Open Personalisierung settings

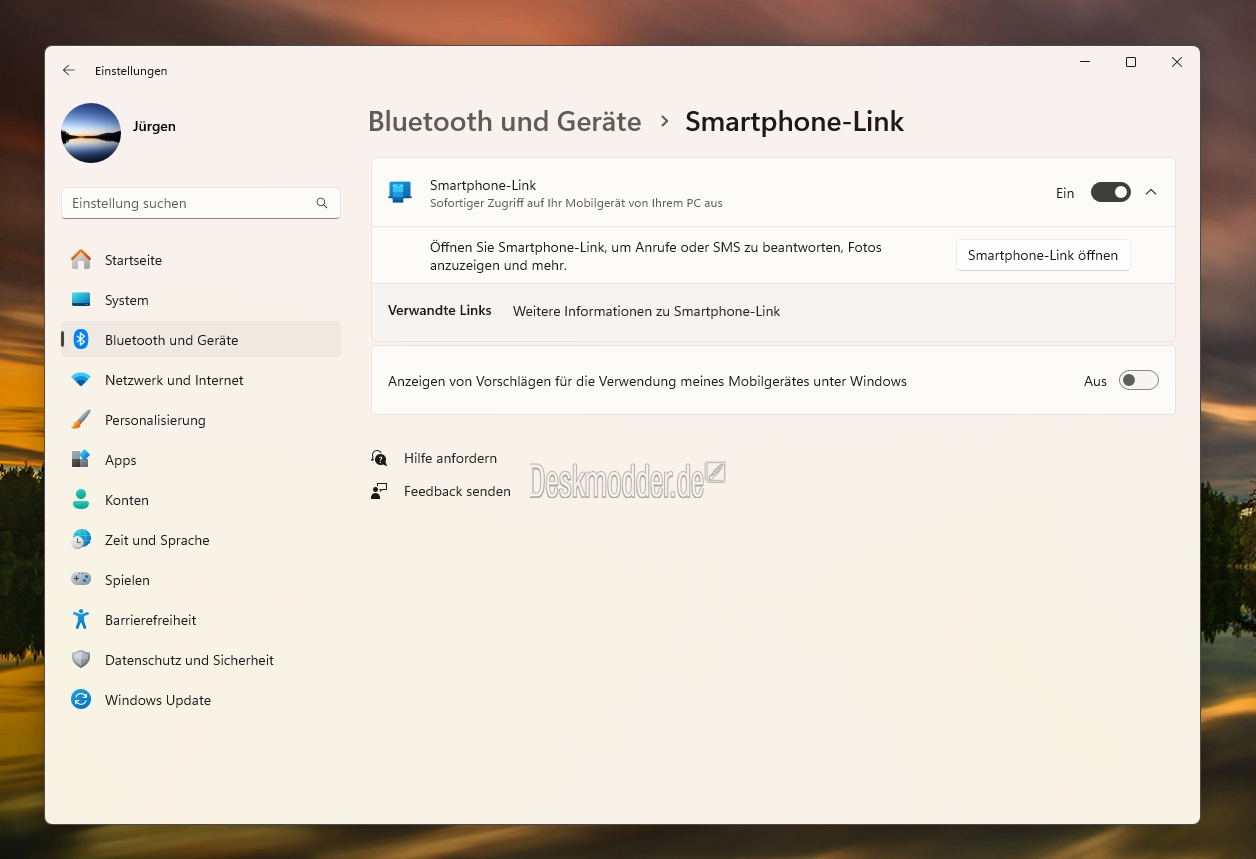point(201,420)
